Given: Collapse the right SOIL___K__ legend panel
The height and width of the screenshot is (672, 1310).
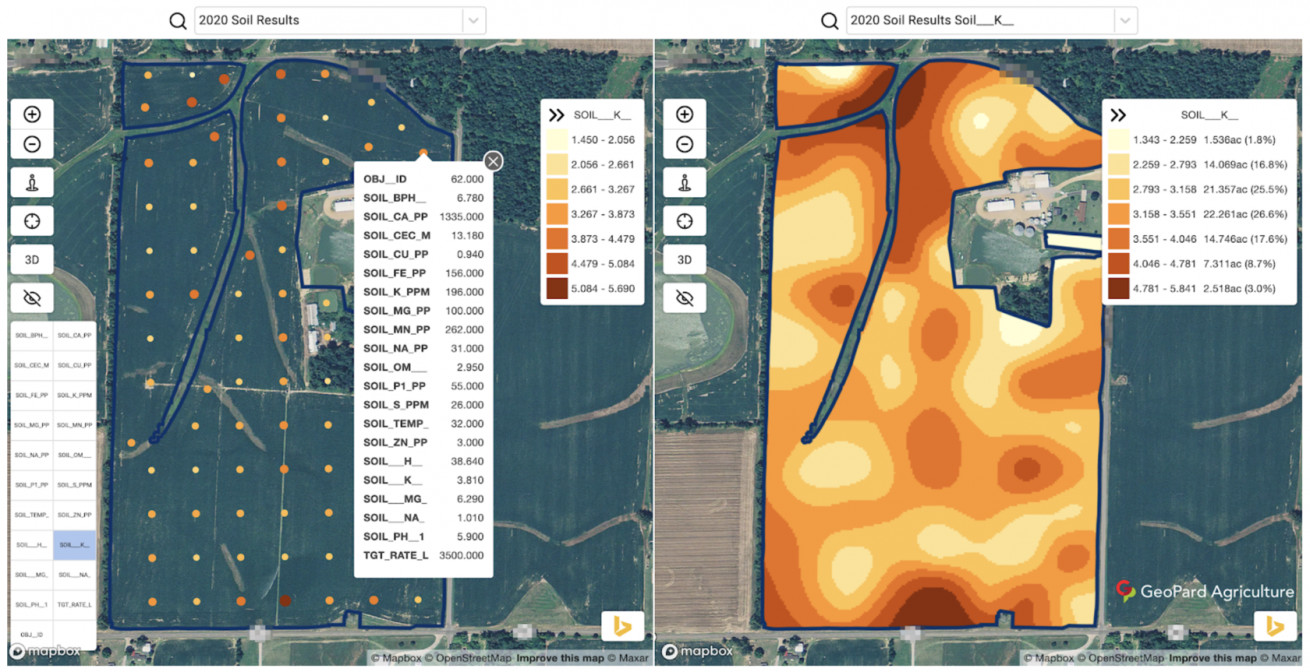Looking at the screenshot, I should 1118,115.
